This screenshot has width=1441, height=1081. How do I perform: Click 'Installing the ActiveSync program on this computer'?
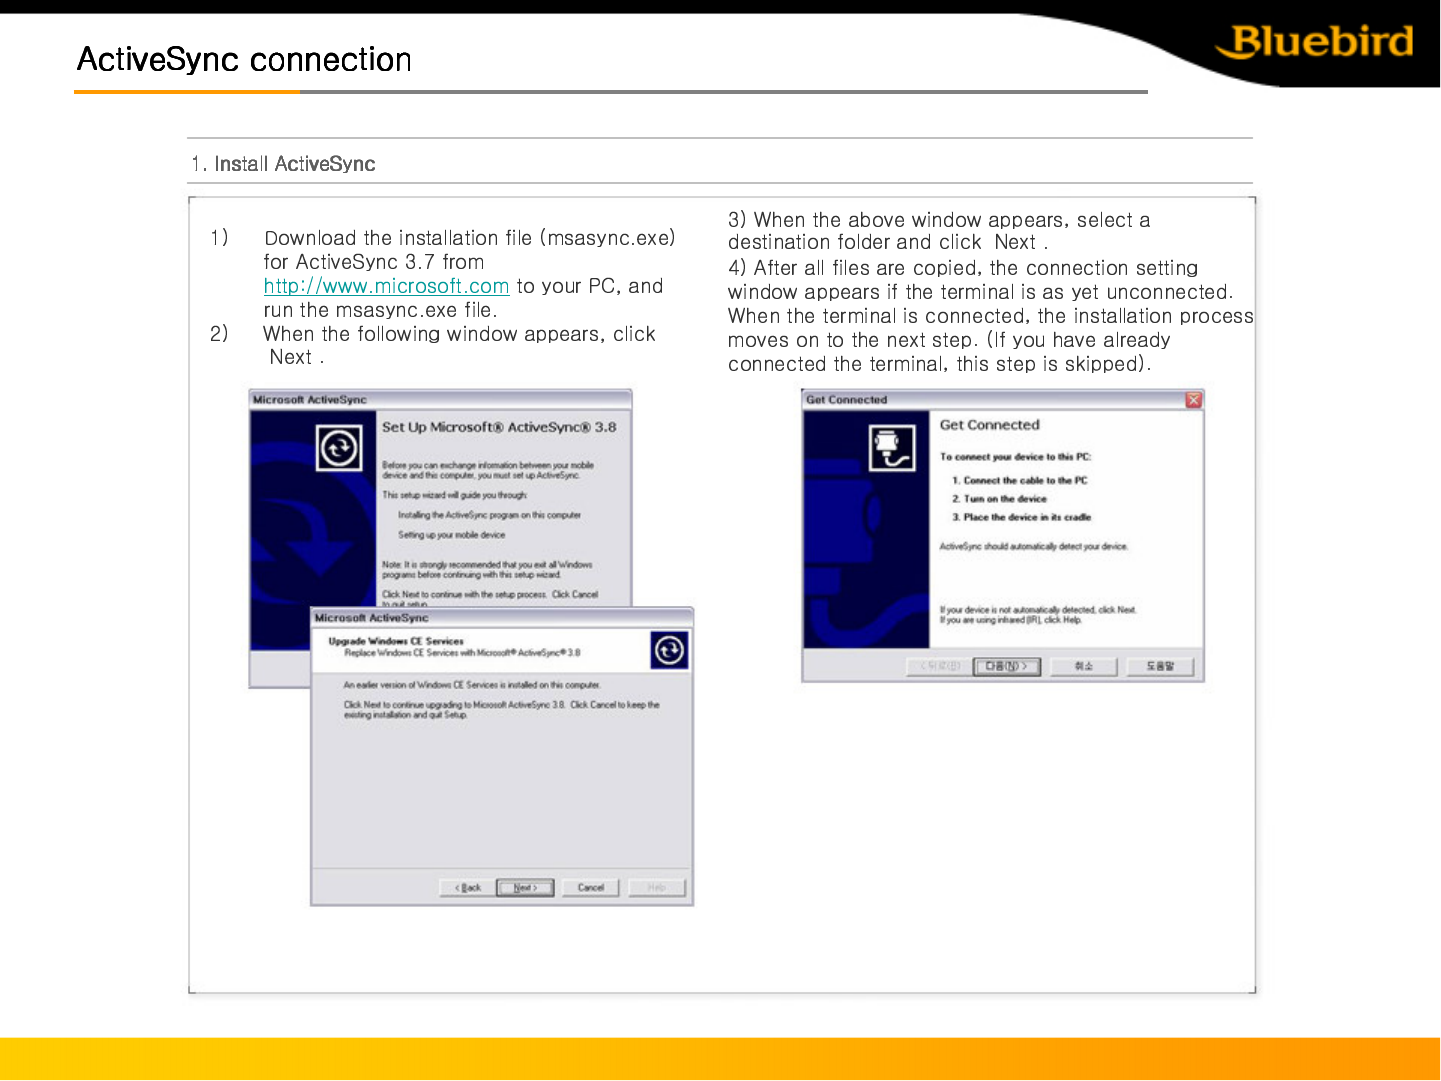point(489,516)
